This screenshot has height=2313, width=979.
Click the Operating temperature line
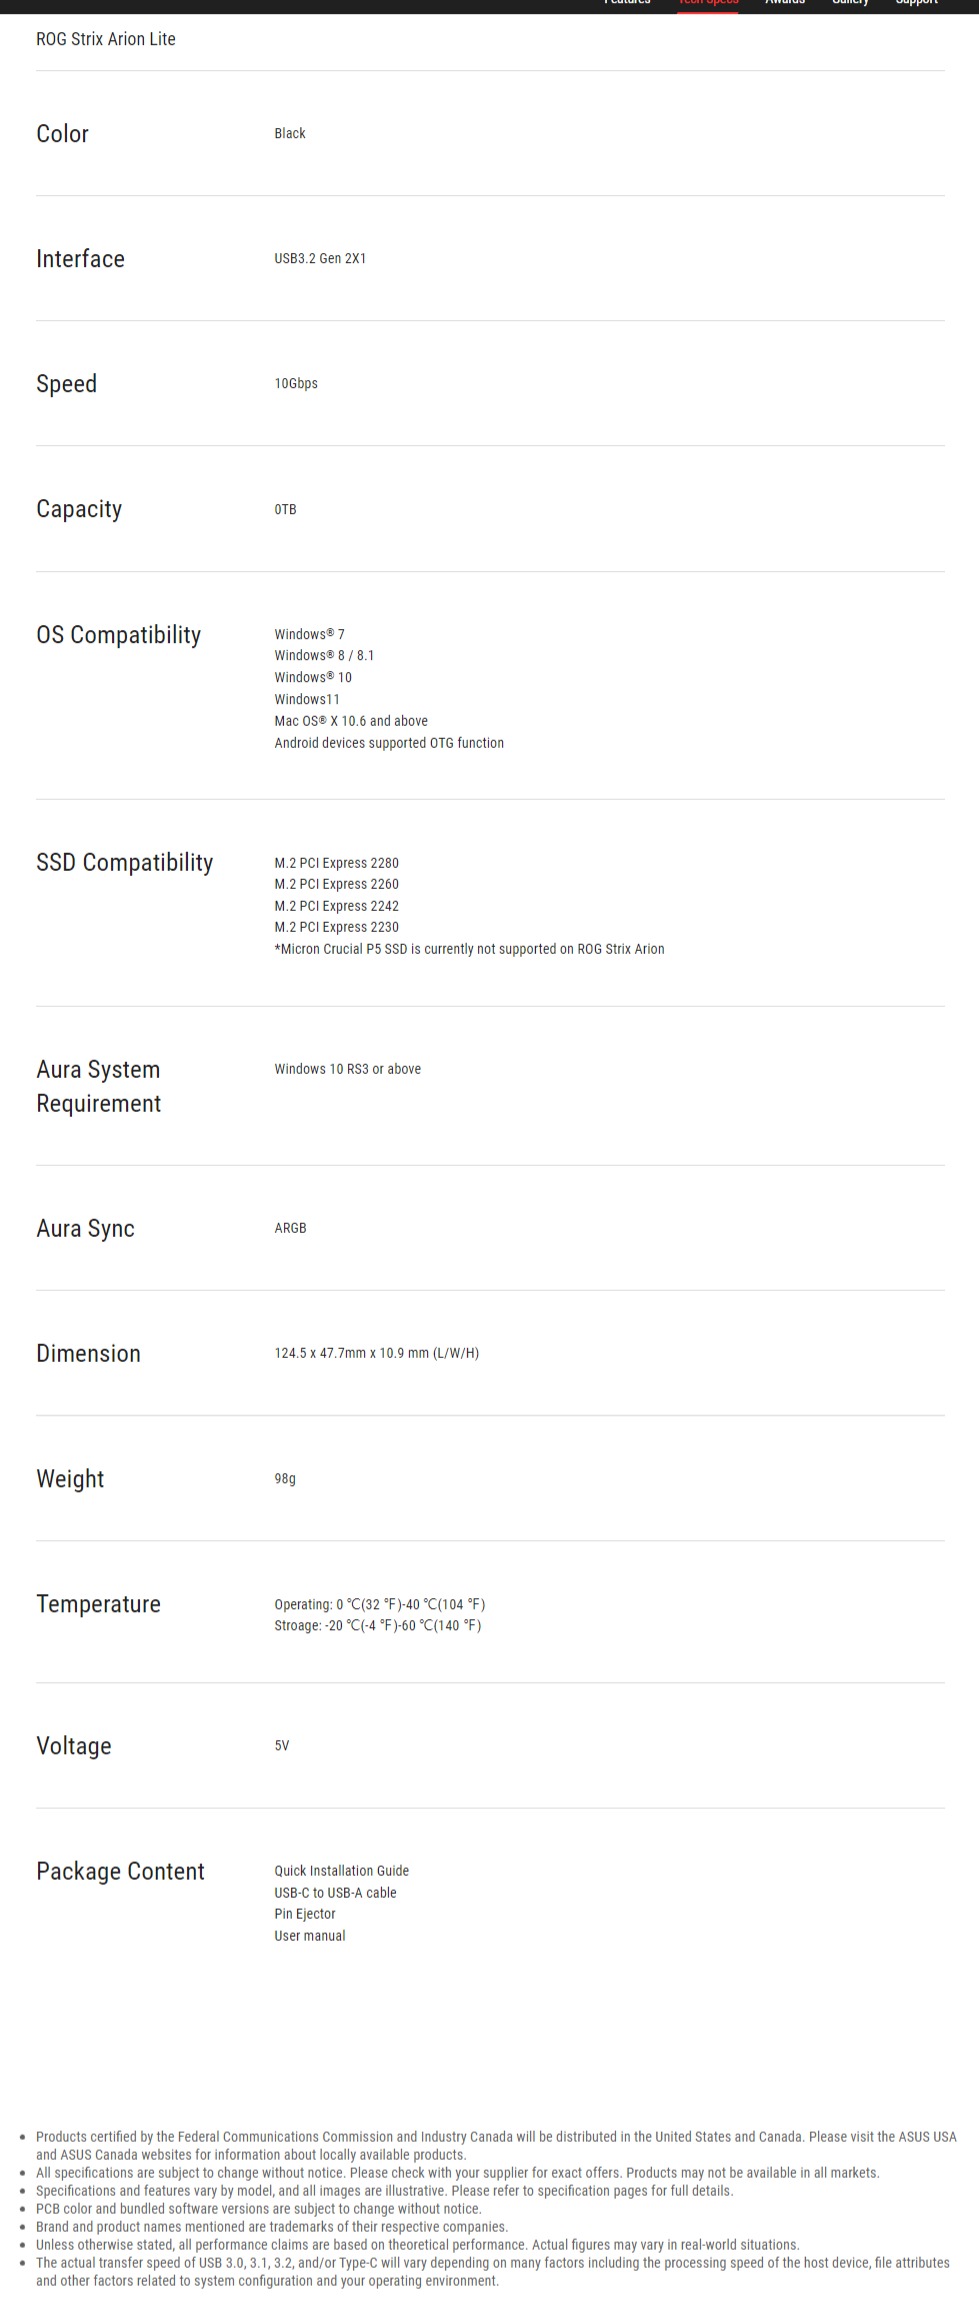pos(380,1604)
